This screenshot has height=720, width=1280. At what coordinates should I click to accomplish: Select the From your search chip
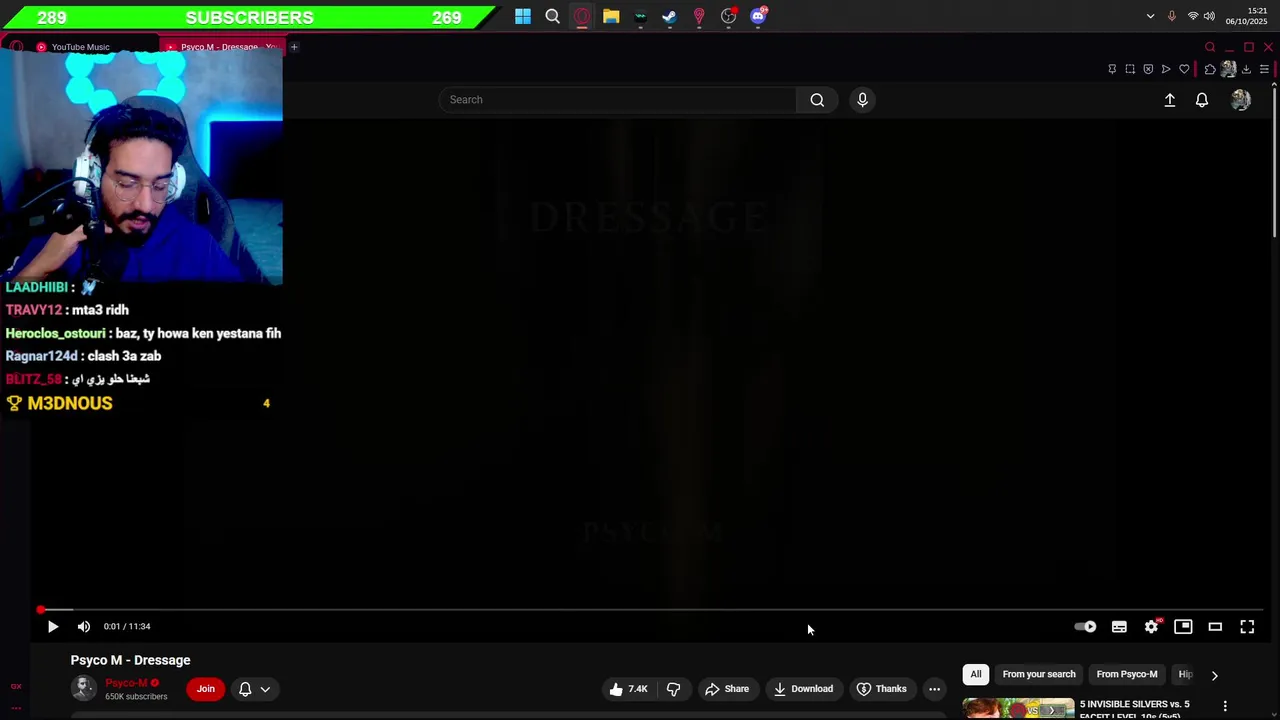[x=1039, y=675]
